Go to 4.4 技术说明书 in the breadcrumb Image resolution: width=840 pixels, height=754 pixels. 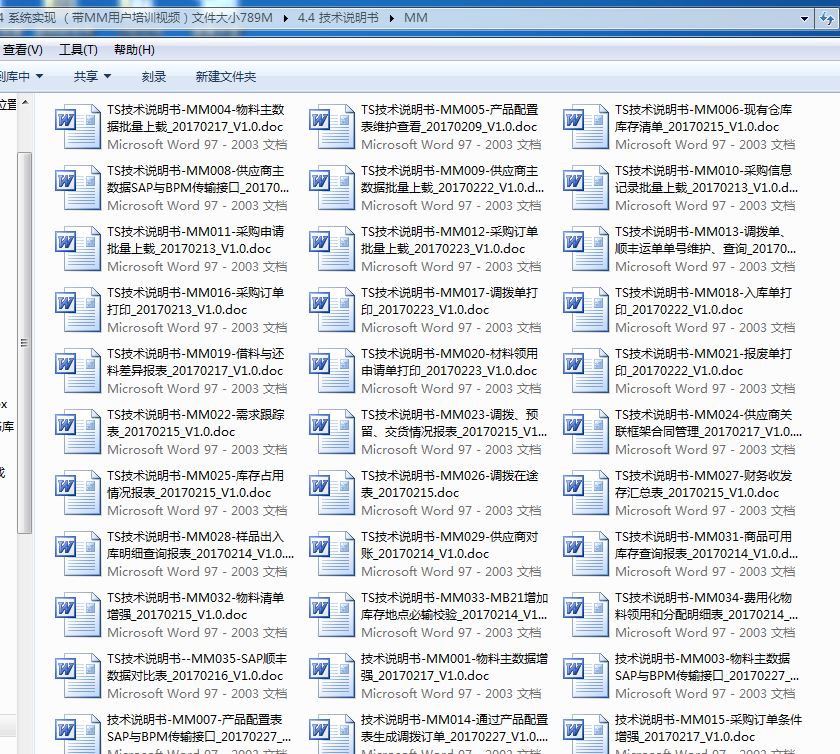(338, 18)
